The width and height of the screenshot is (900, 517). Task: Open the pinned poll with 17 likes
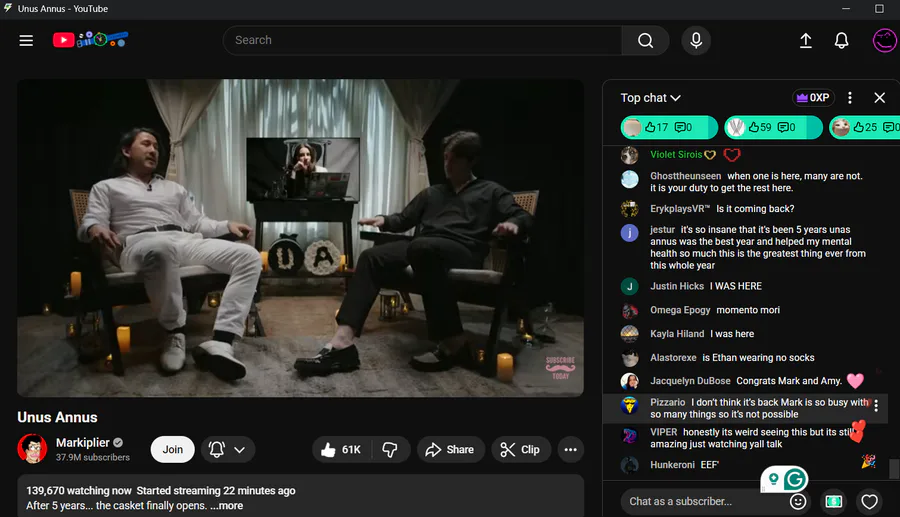[669, 127]
